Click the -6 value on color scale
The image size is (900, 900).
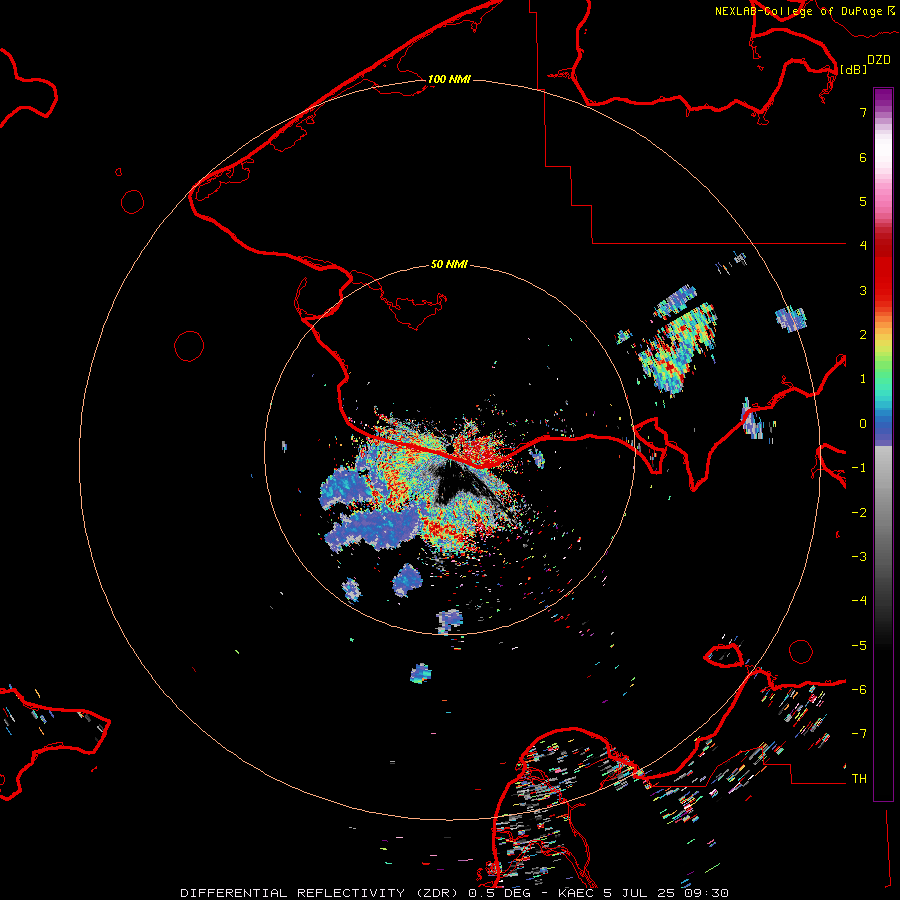tap(859, 690)
